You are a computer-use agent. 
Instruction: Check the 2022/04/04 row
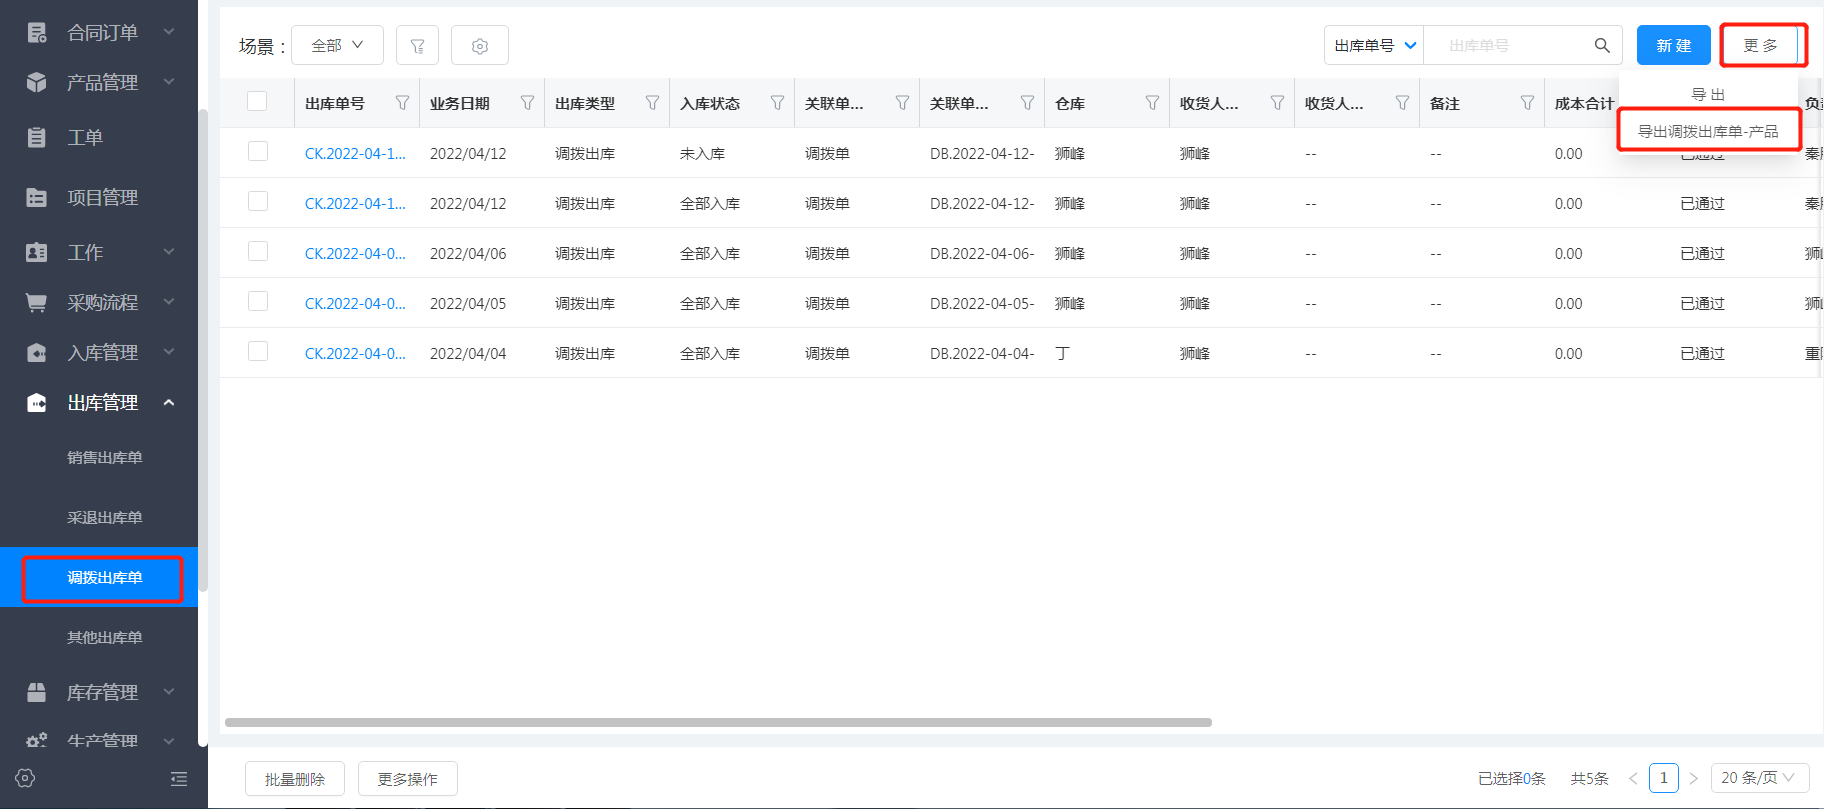(258, 351)
